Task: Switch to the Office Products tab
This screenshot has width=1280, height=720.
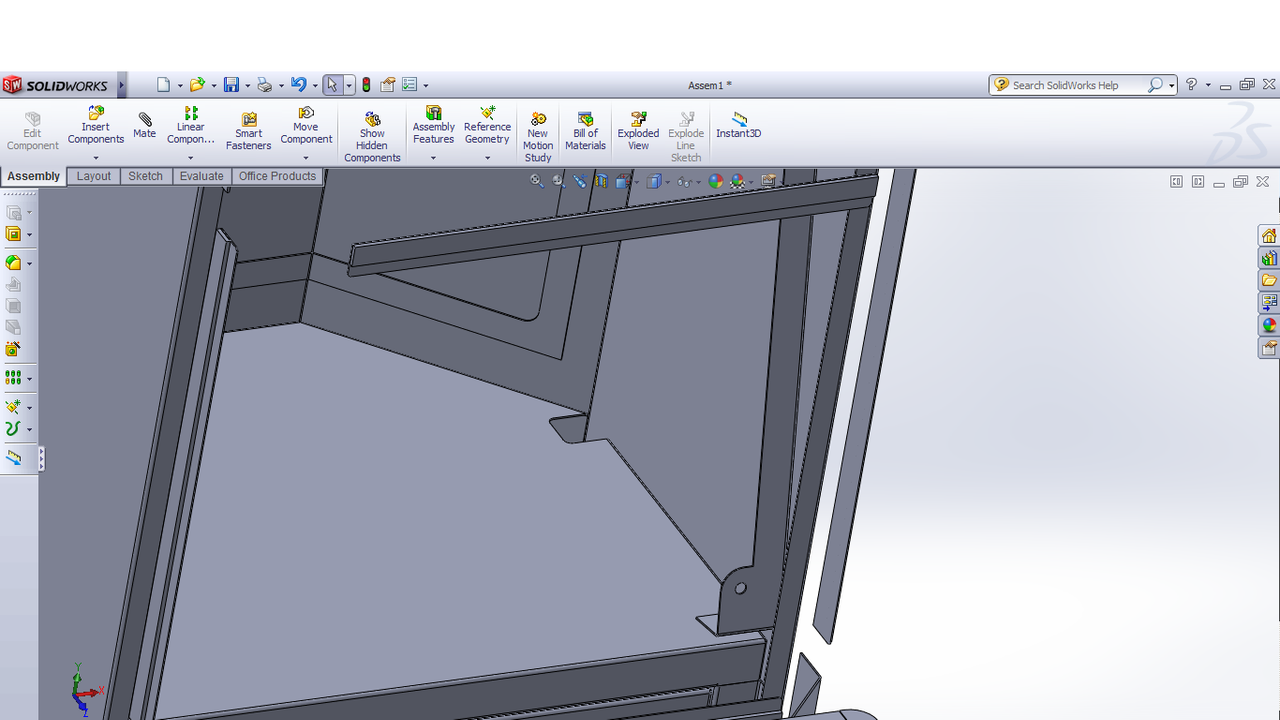Action: pyautogui.click(x=277, y=176)
